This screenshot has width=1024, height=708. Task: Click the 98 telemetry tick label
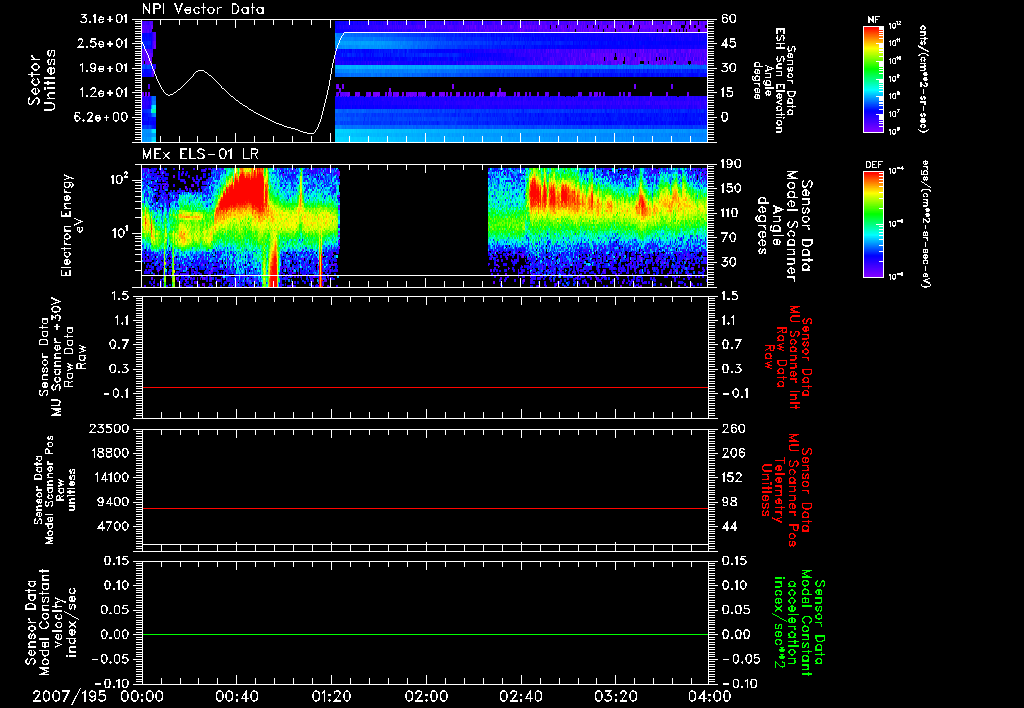pos(728,502)
